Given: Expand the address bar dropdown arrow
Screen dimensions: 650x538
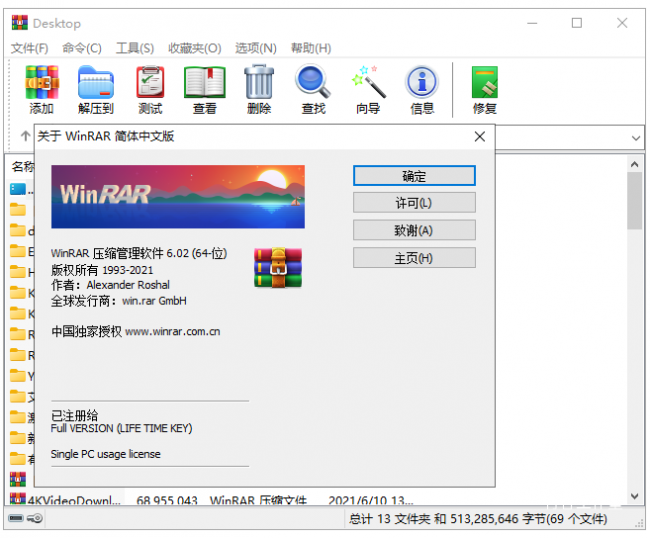Looking at the screenshot, I should coord(635,138).
